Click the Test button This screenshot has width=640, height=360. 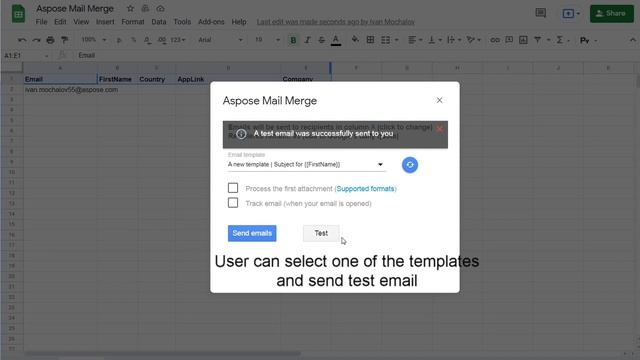coord(321,233)
